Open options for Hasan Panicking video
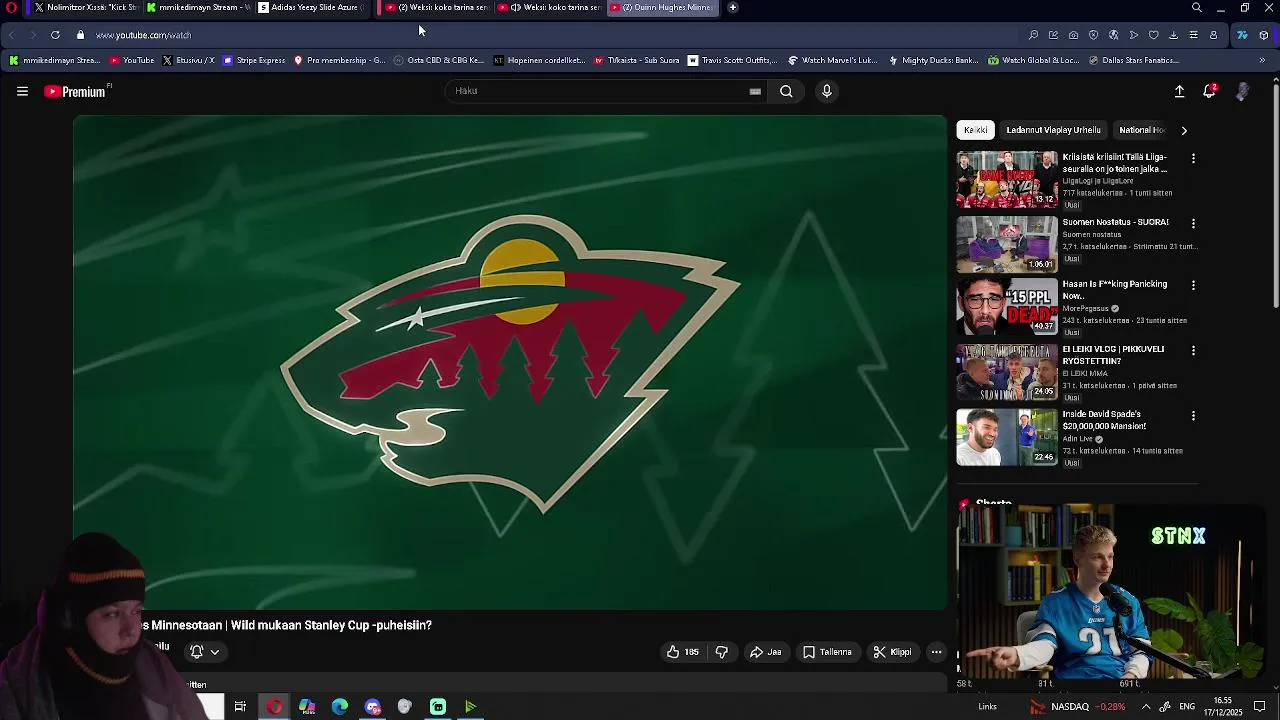This screenshot has width=1280, height=720. point(1193,285)
